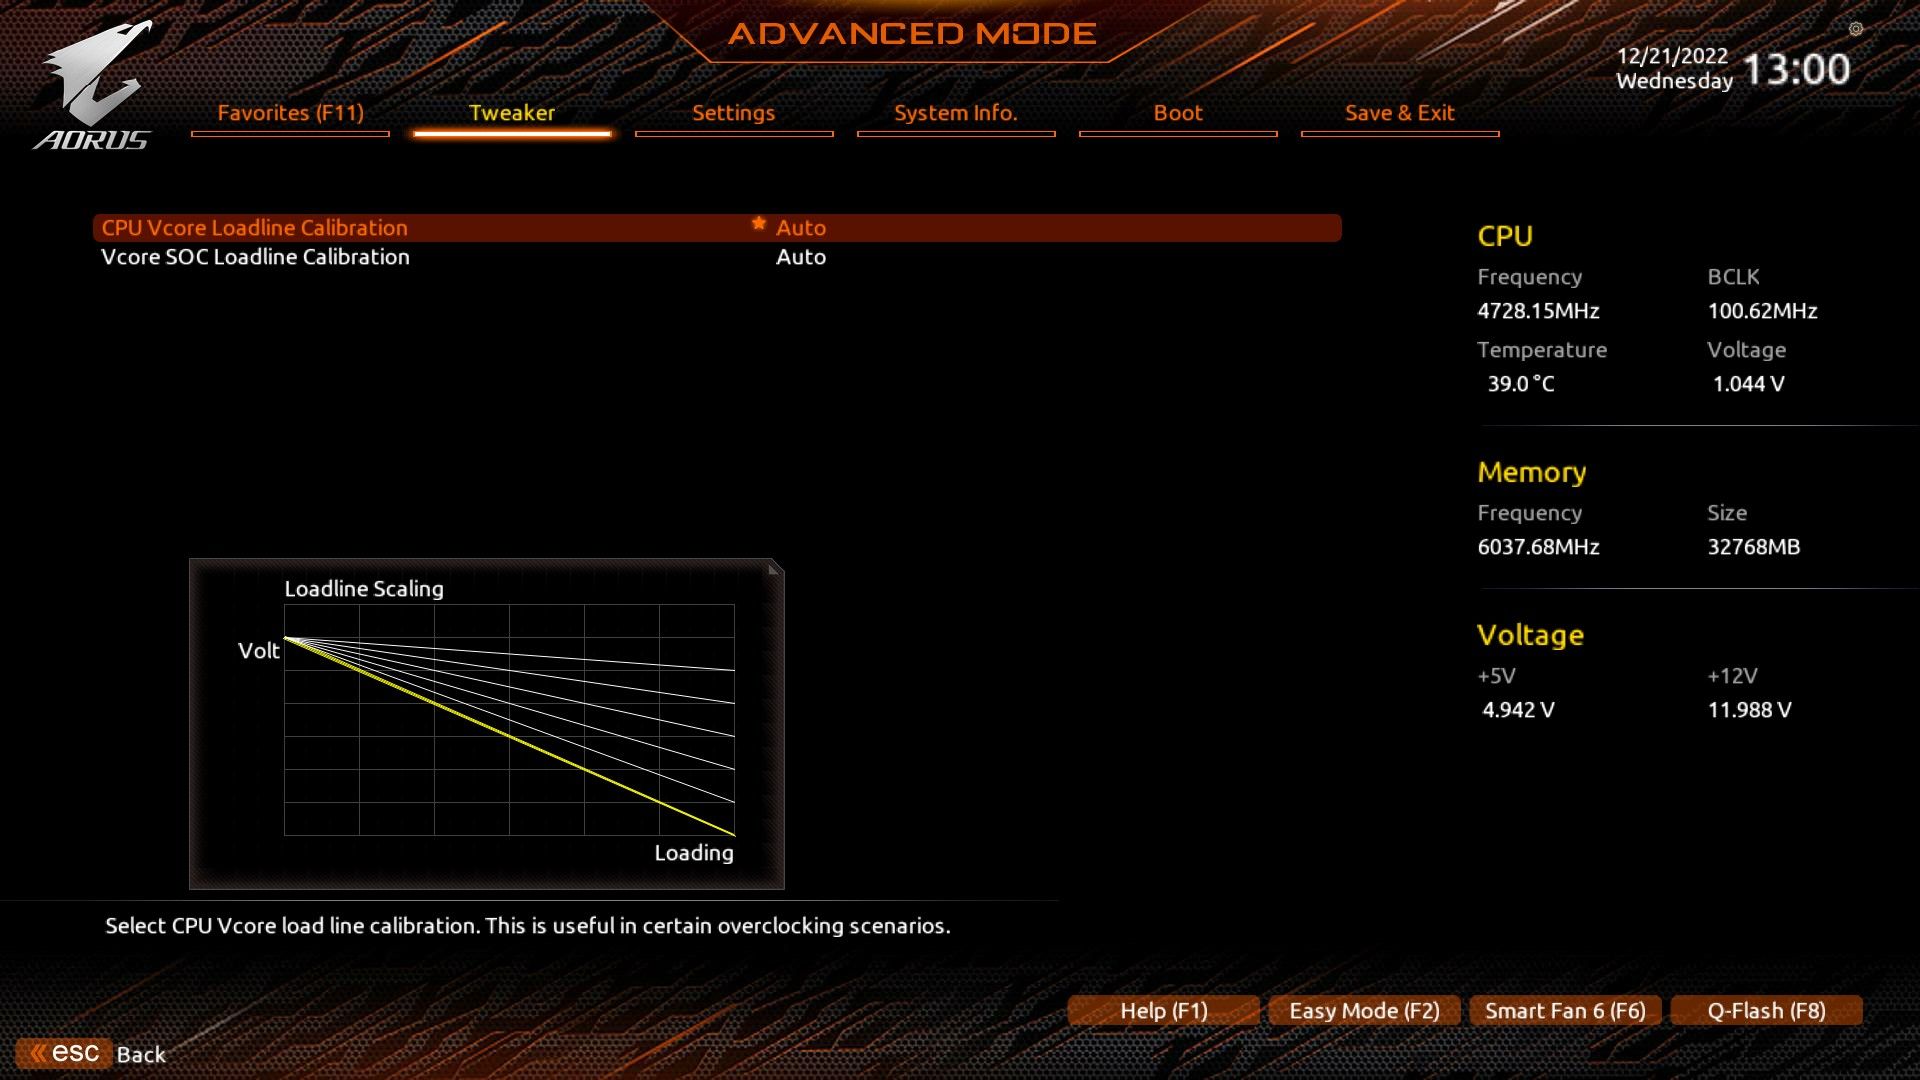Switch to Easy Mode F2
The width and height of the screenshot is (1920, 1080).
(x=1364, y=1010)
